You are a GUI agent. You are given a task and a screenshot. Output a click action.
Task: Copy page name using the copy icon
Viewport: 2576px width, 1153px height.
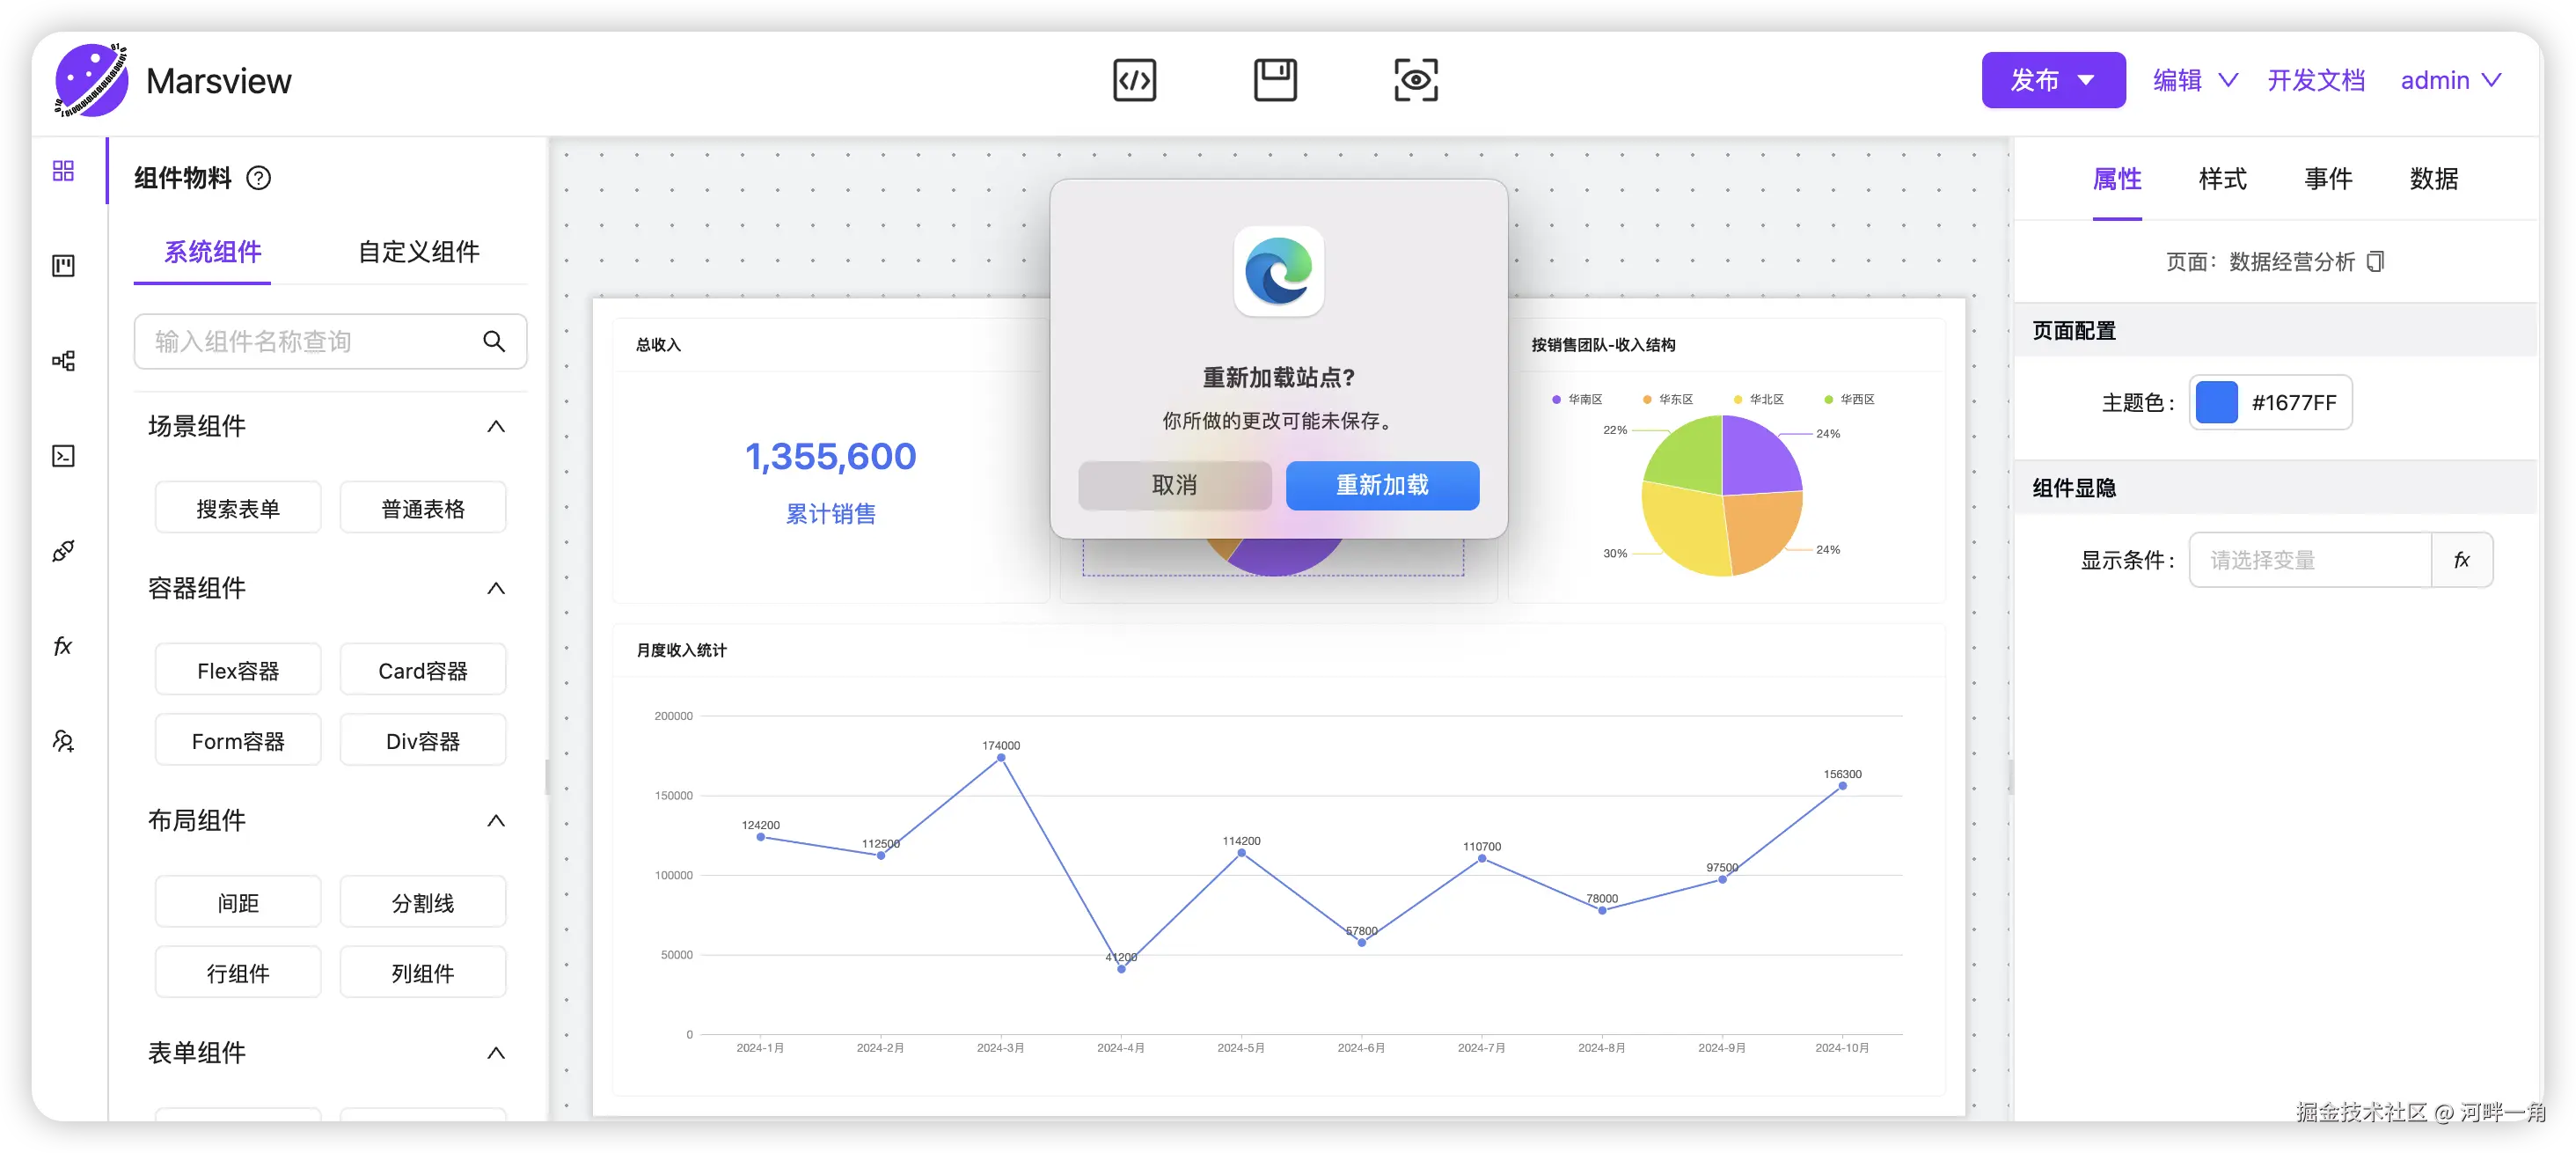(2376, 262)
